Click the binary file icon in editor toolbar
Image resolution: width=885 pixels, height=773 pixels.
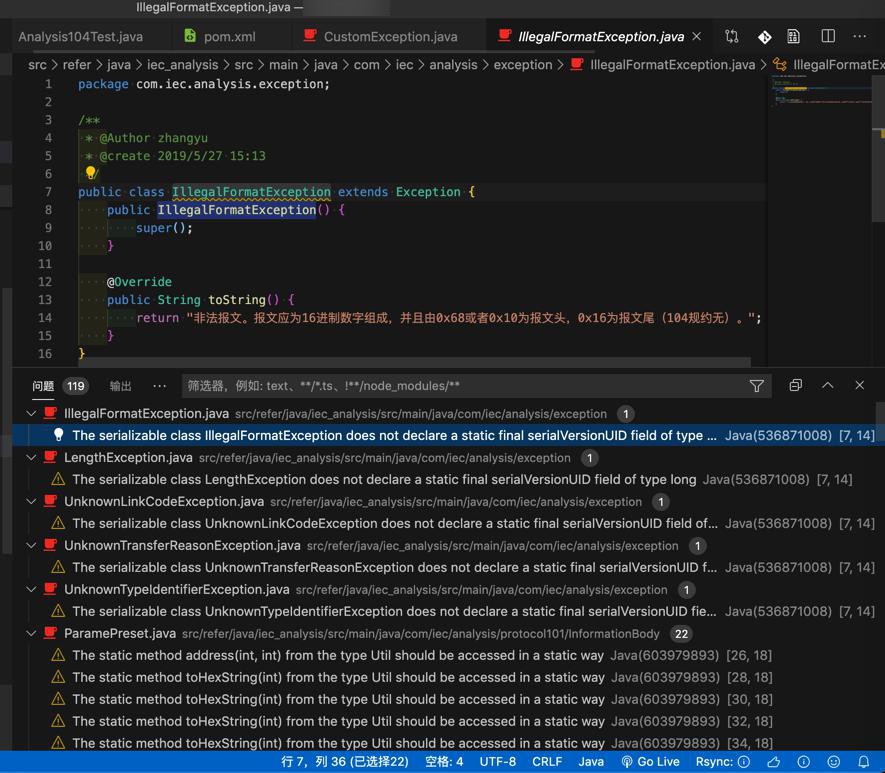tap(793, 36)
